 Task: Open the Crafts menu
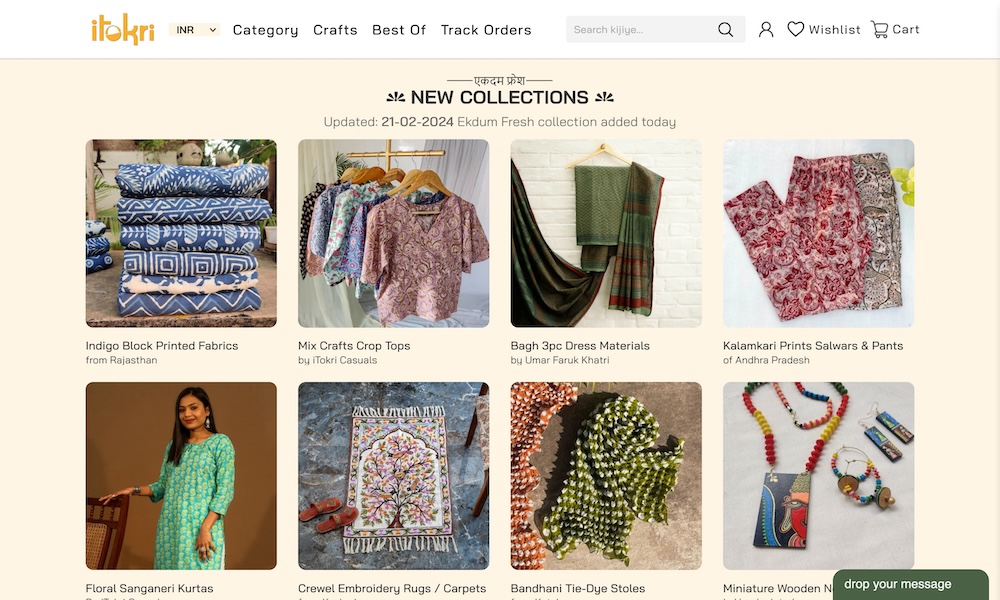[x=335, y=30]
